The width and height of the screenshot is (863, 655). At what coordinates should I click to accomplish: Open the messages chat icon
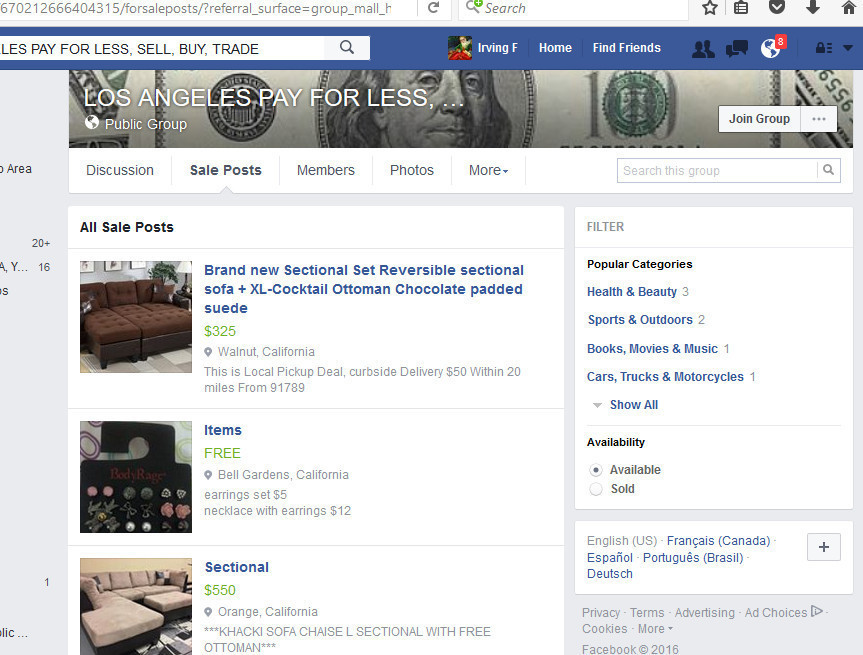(x=736, y=48)
